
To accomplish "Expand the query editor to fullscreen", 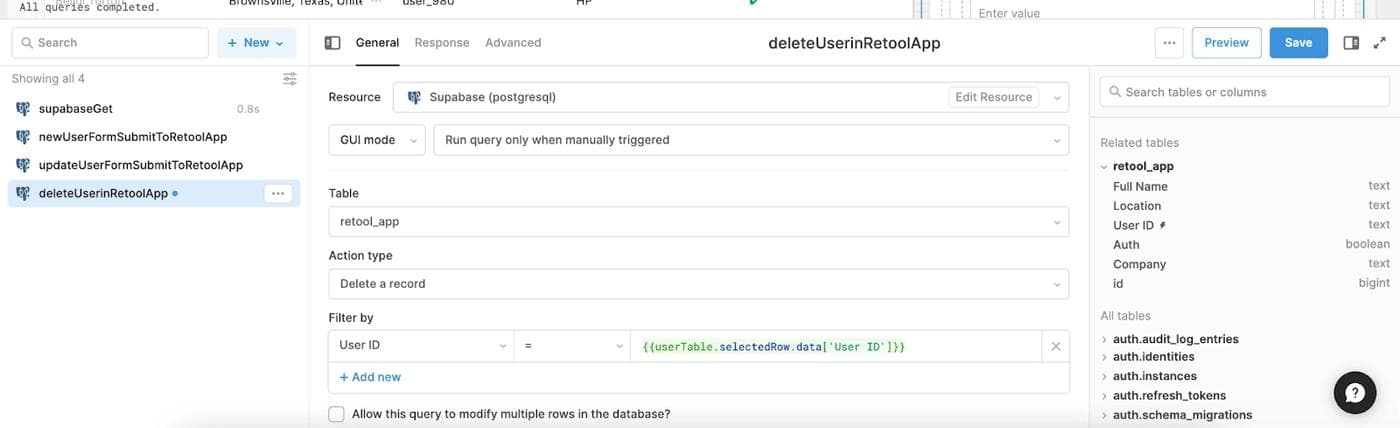I will pyautogui.click(x=1380, y=43).
